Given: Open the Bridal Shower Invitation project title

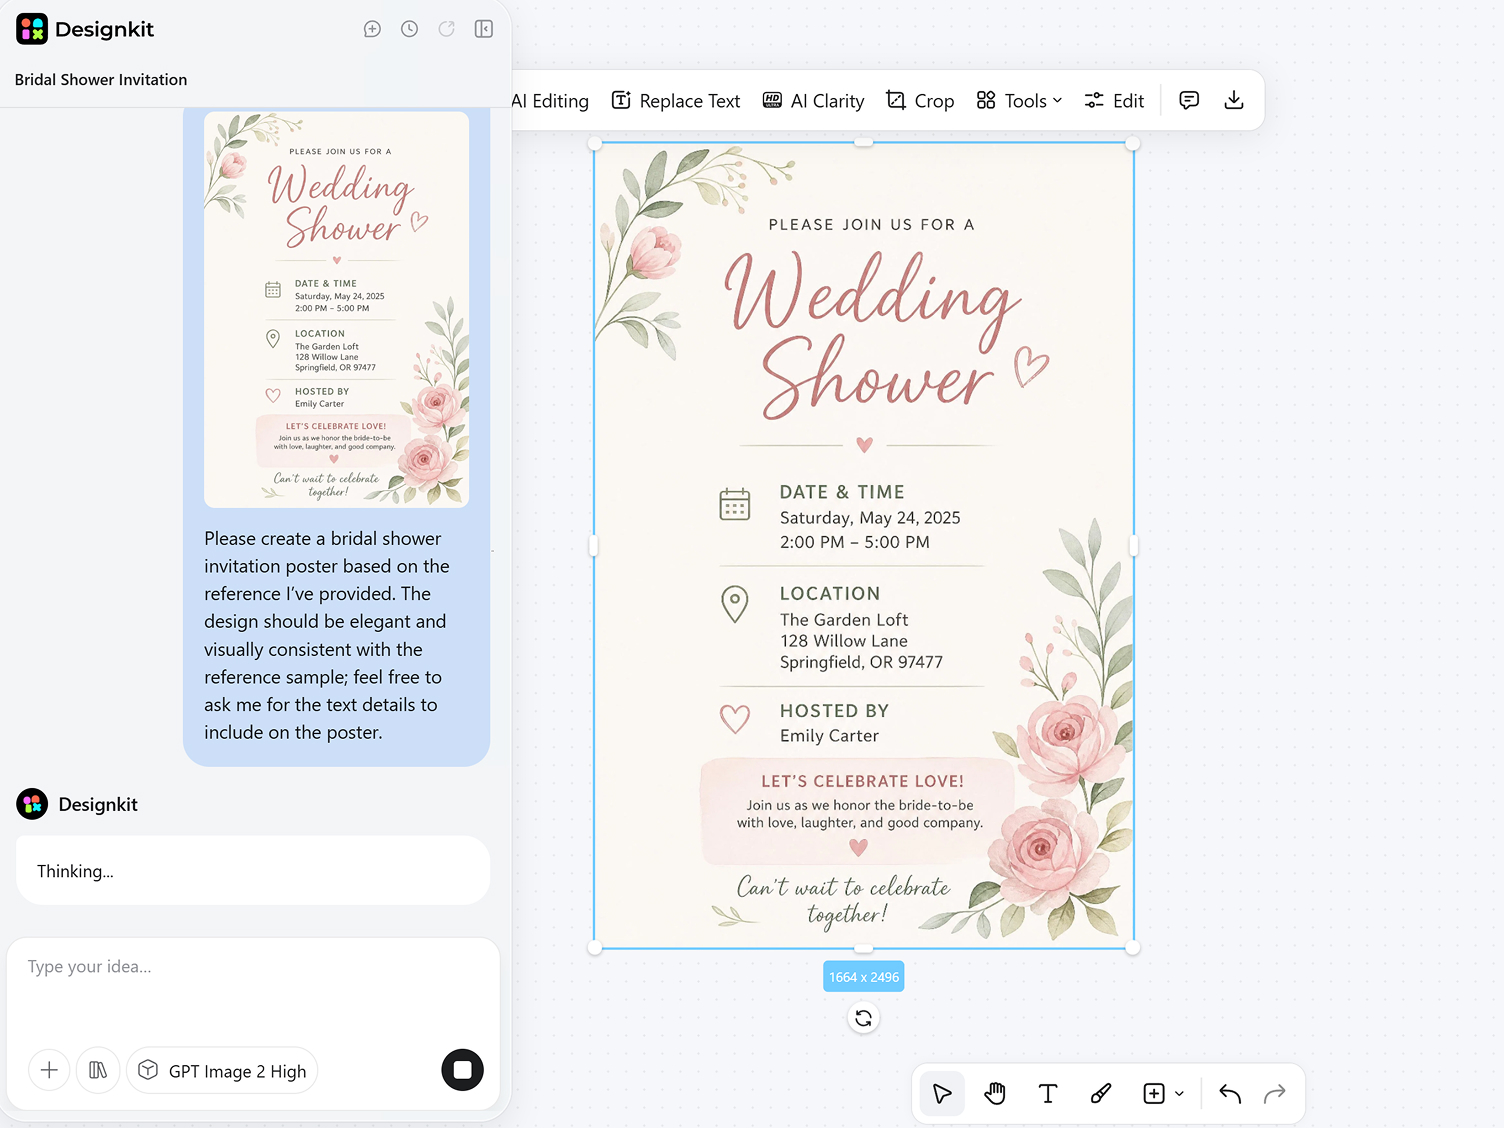Looking at the screenshot, I should 101,80.
